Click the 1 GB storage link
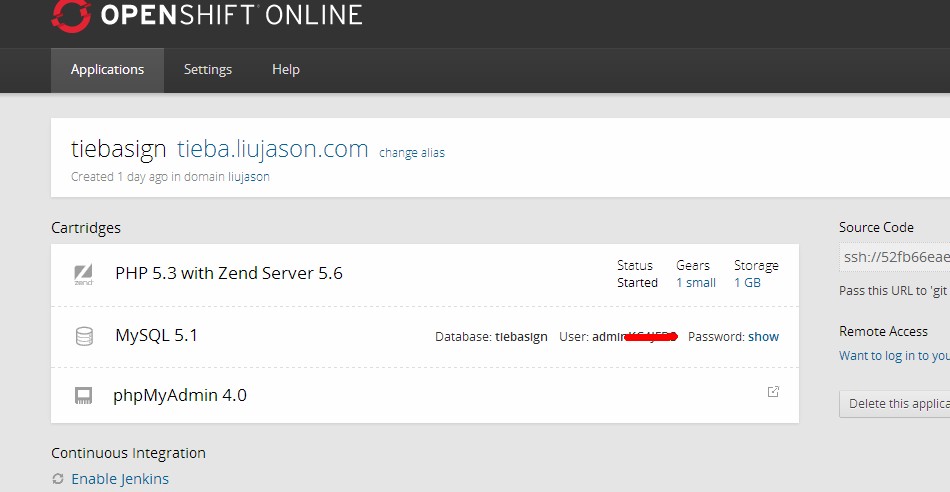 747,282
